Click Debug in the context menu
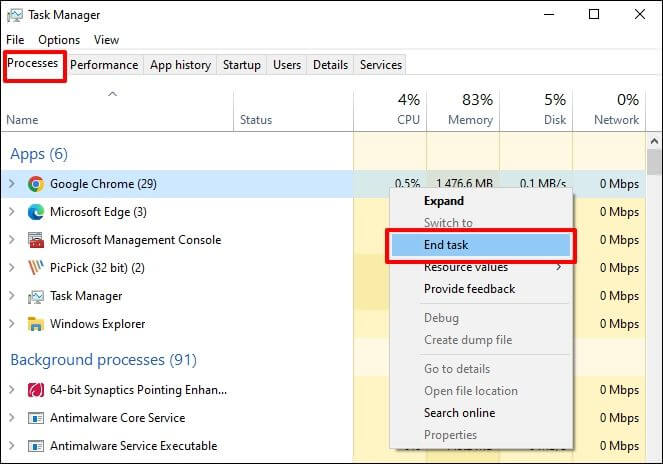 (x=481, y=318)
